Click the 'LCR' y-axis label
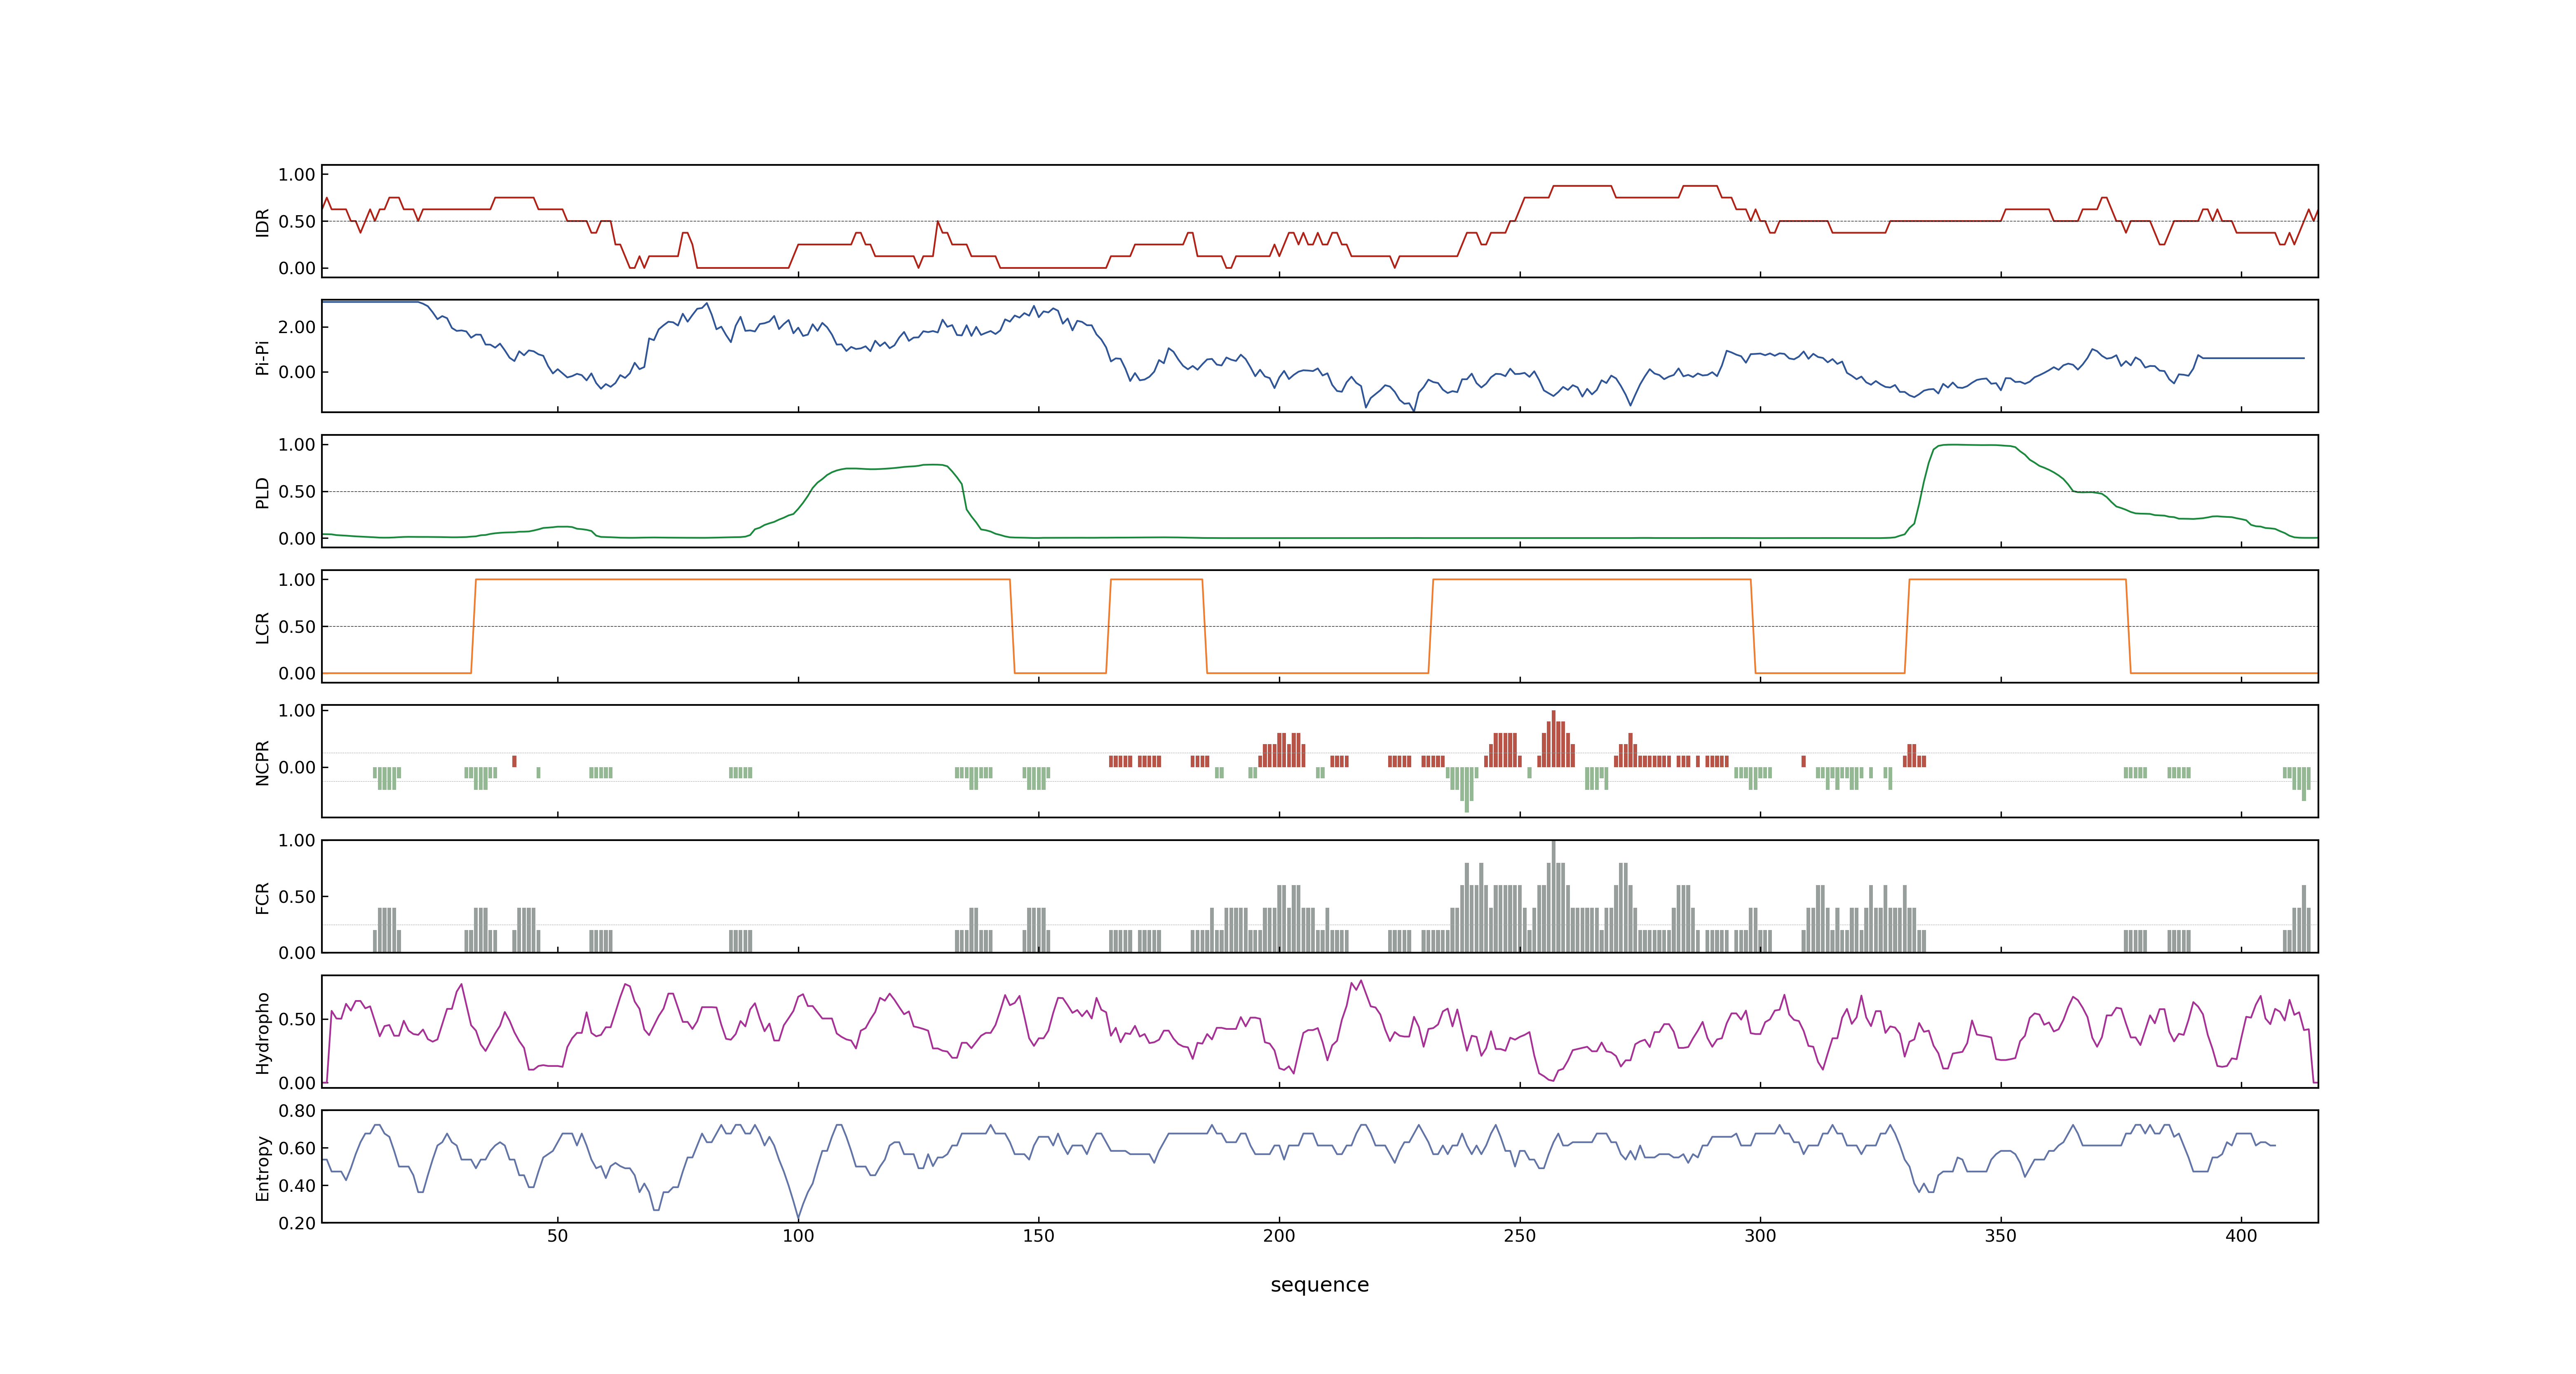The width and height of the screenshot is (2576, 1374). (x=263, y=627)
